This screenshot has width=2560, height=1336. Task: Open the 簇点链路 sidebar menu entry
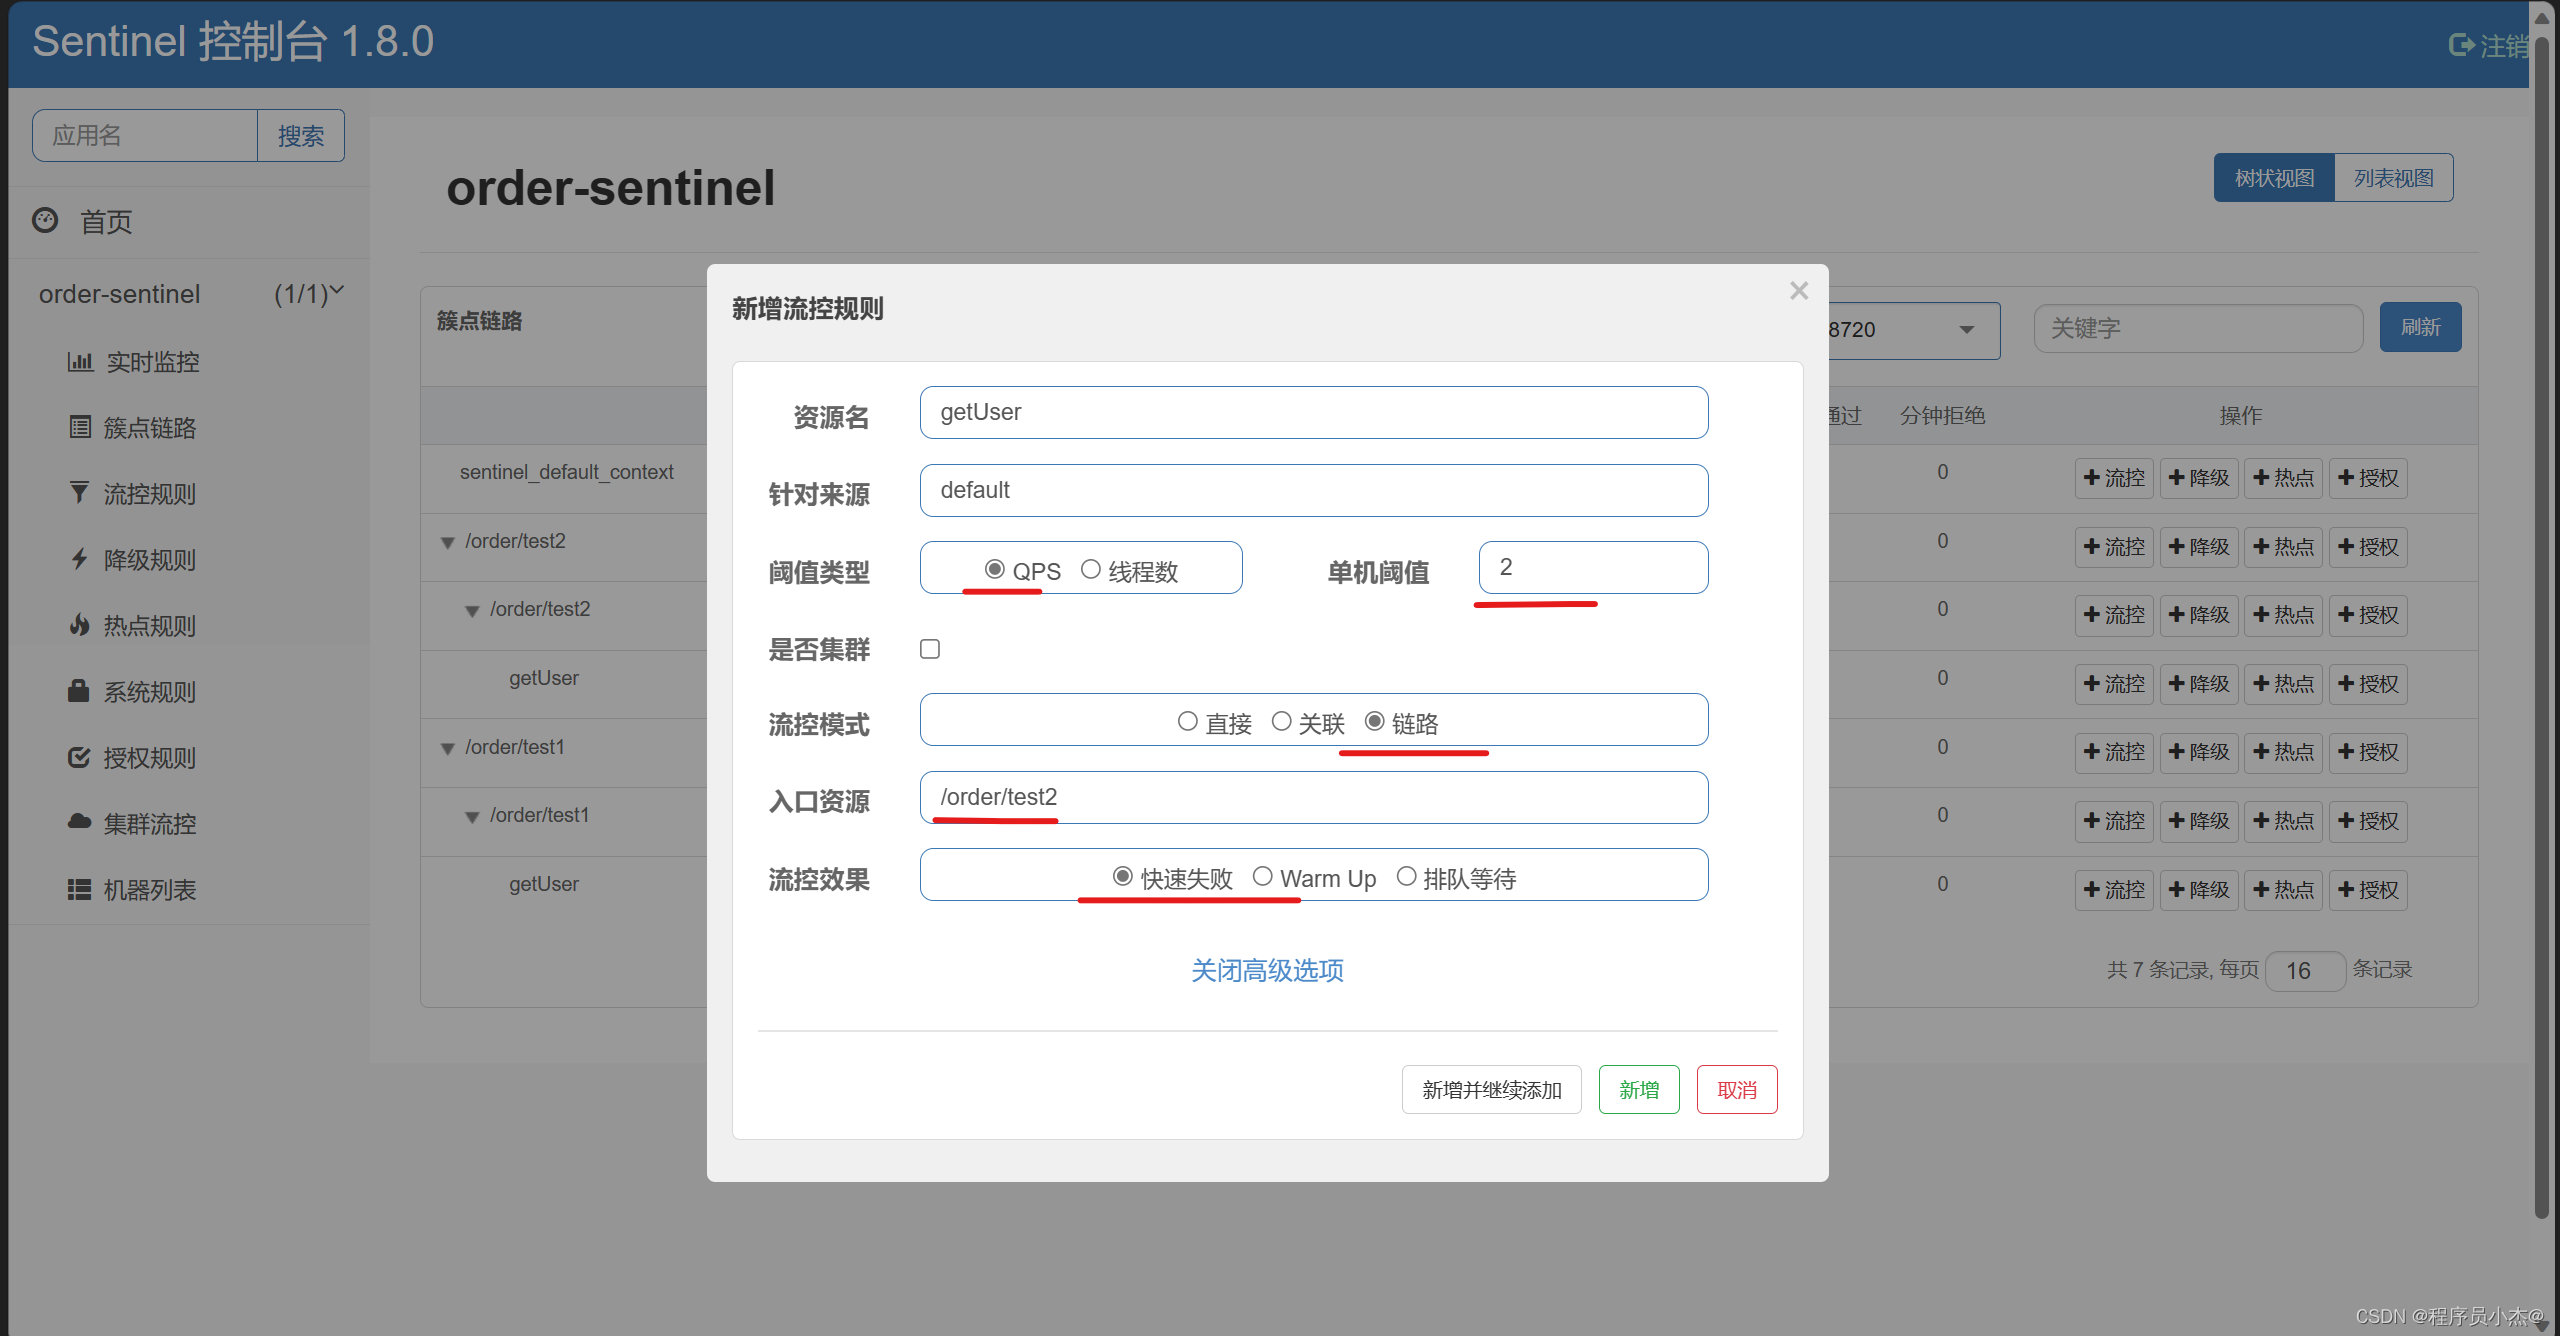coord(150,428)
